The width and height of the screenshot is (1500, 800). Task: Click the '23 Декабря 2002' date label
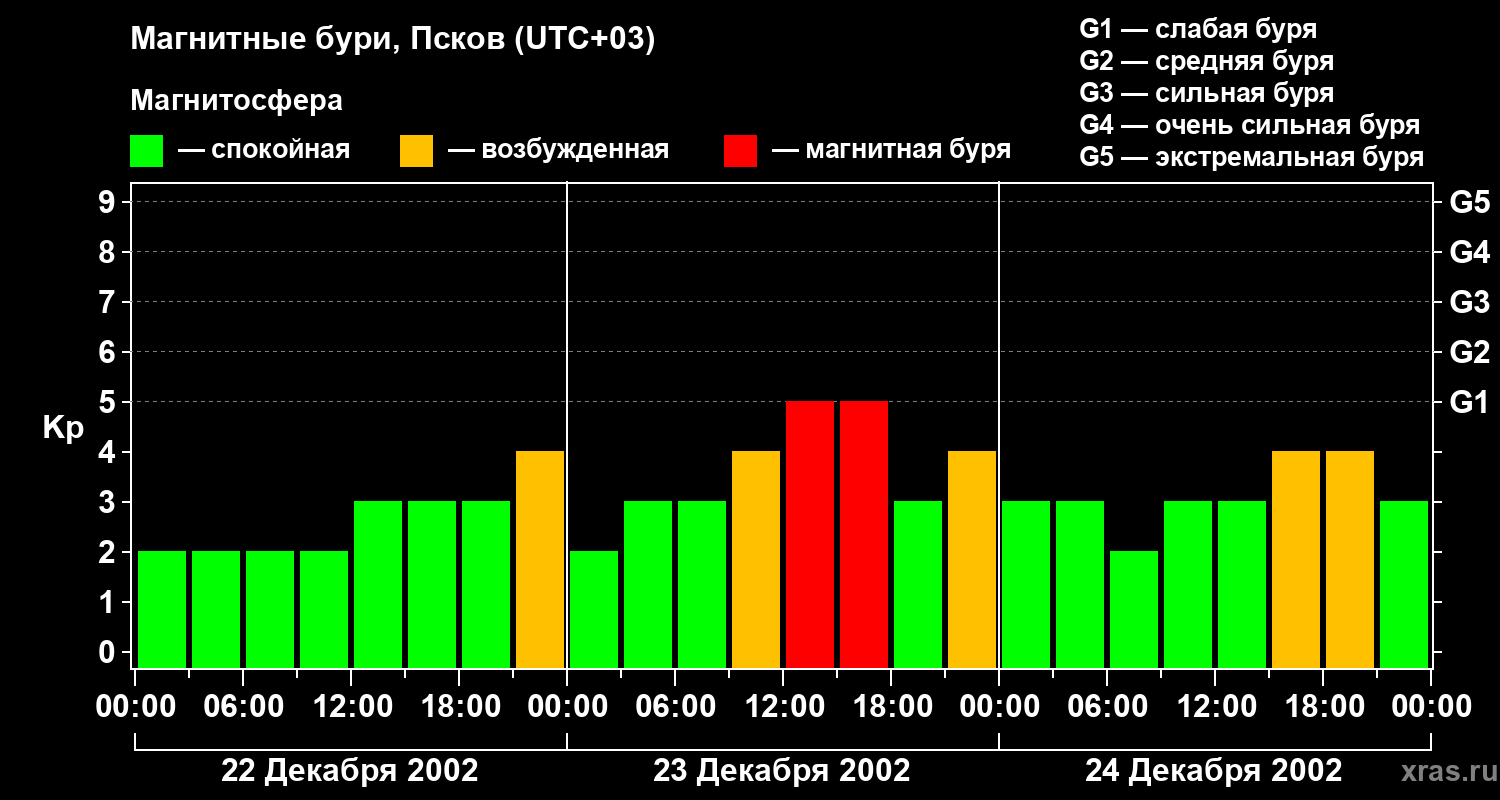pos(781,771)
